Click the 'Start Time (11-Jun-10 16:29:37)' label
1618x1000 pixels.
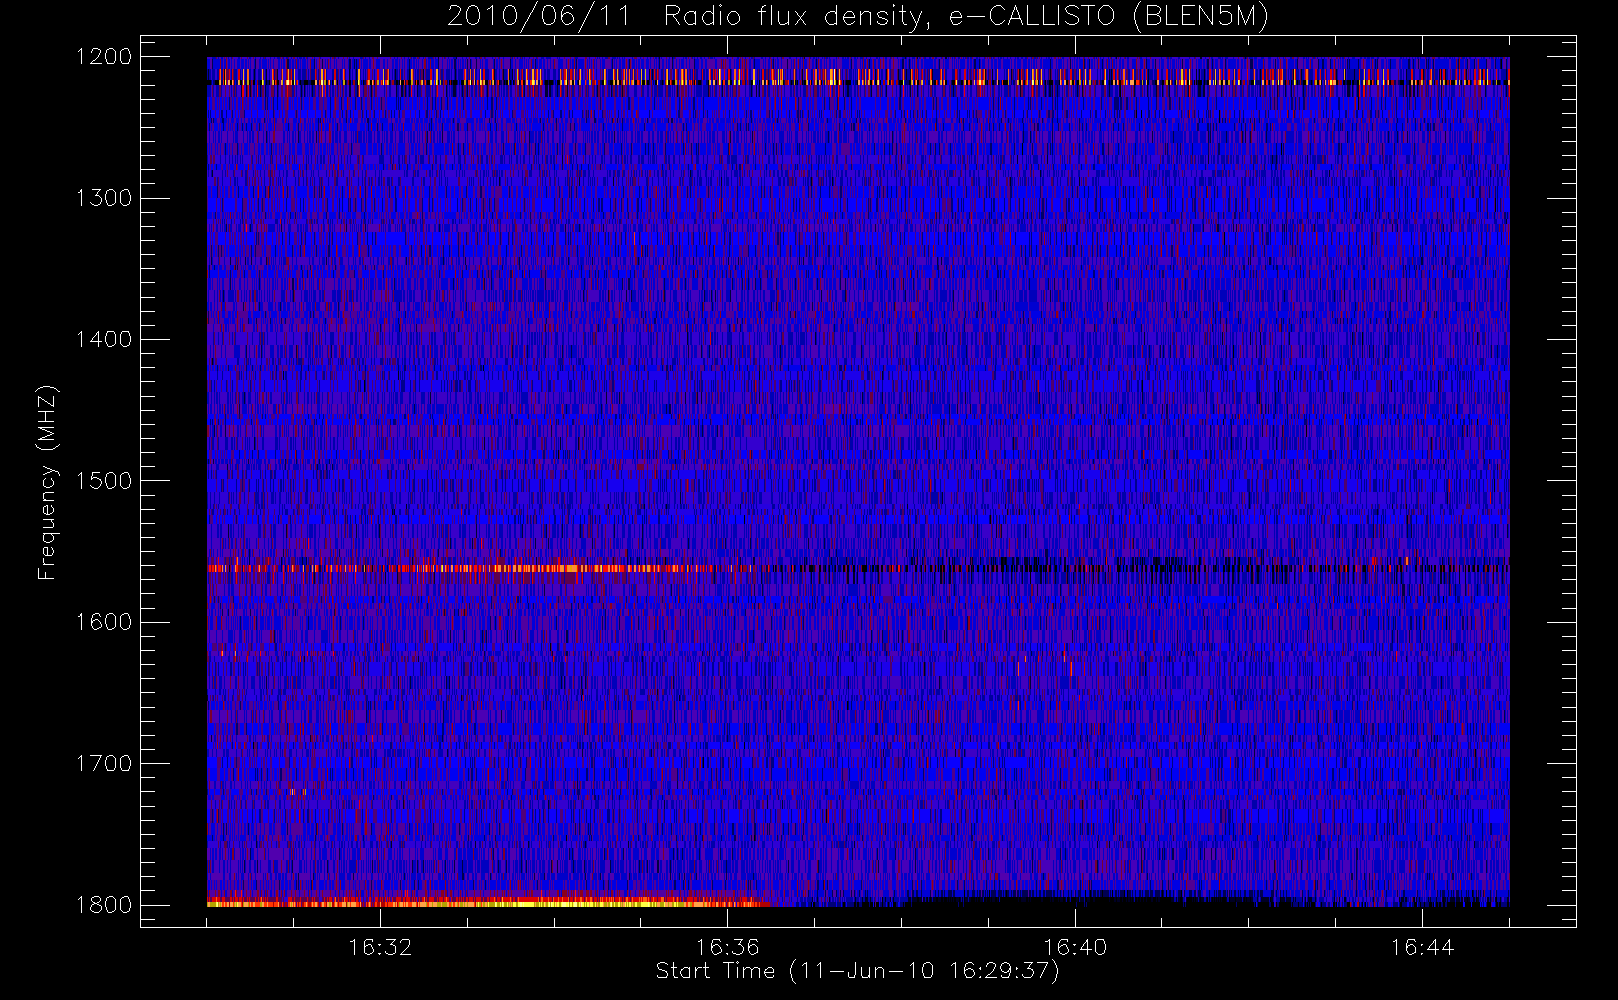(857, 971)
